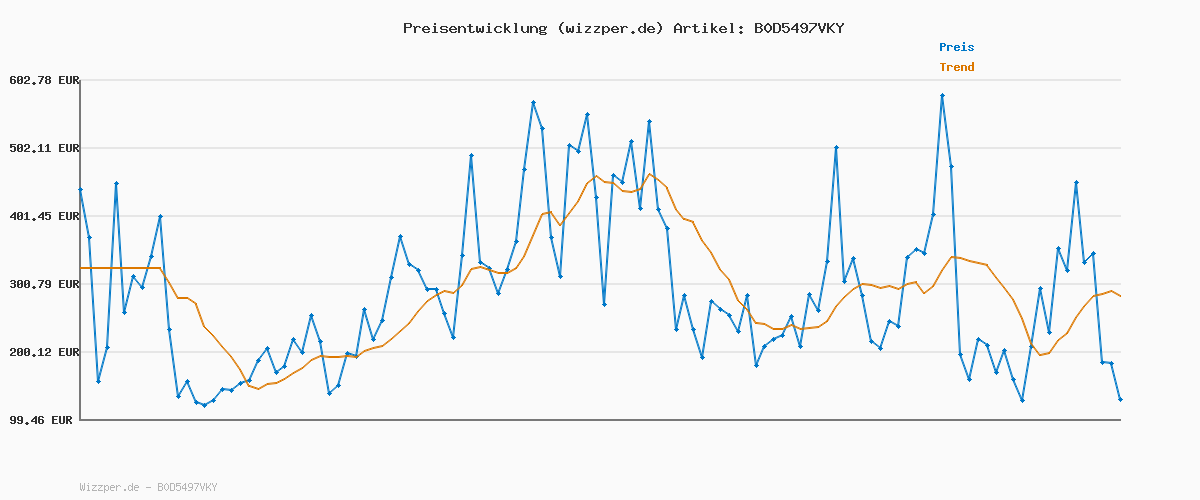The height and width of the screenshot is (500, 1200).
Task: Click the highest blue Preis peak on the chart
Action: click(x=942, y=96)
